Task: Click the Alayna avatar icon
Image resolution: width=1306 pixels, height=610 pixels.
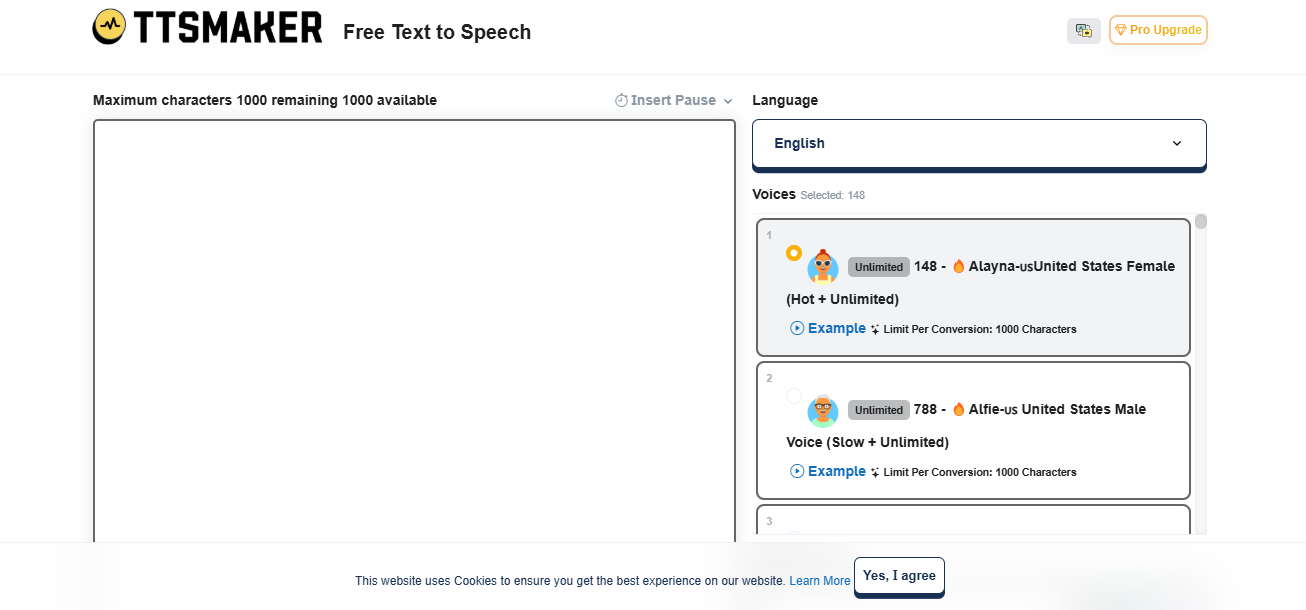Action: click(823, 267)
